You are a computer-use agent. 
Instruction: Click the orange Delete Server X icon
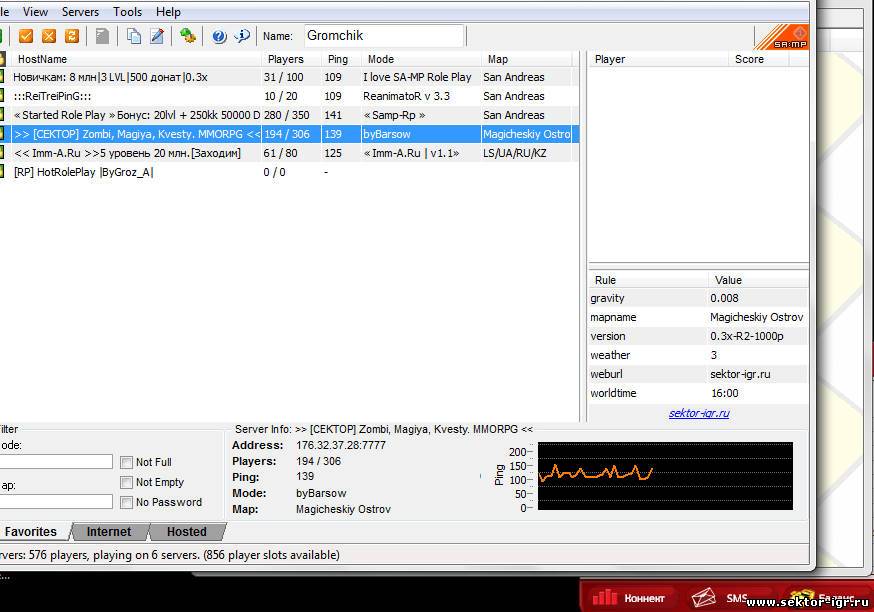click(49, 36)
